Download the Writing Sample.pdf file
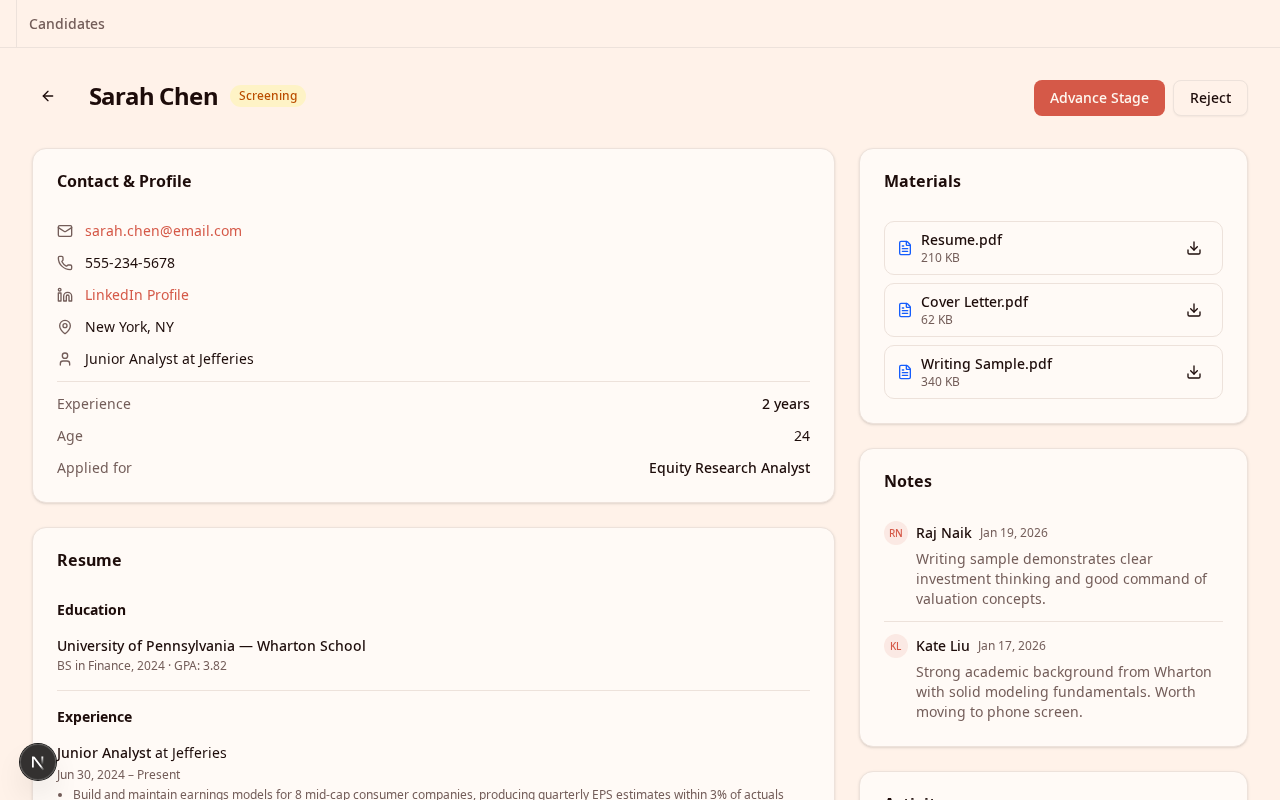This screenshot has height=800, width=1280. coord(1193,372)
